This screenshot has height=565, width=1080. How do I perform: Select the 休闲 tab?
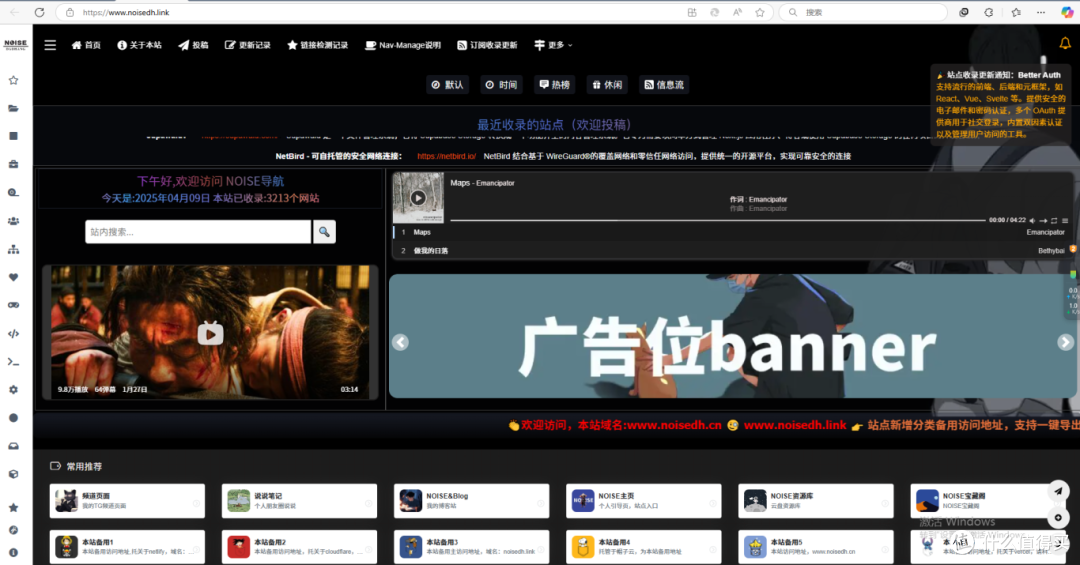(x=607, y=85)
